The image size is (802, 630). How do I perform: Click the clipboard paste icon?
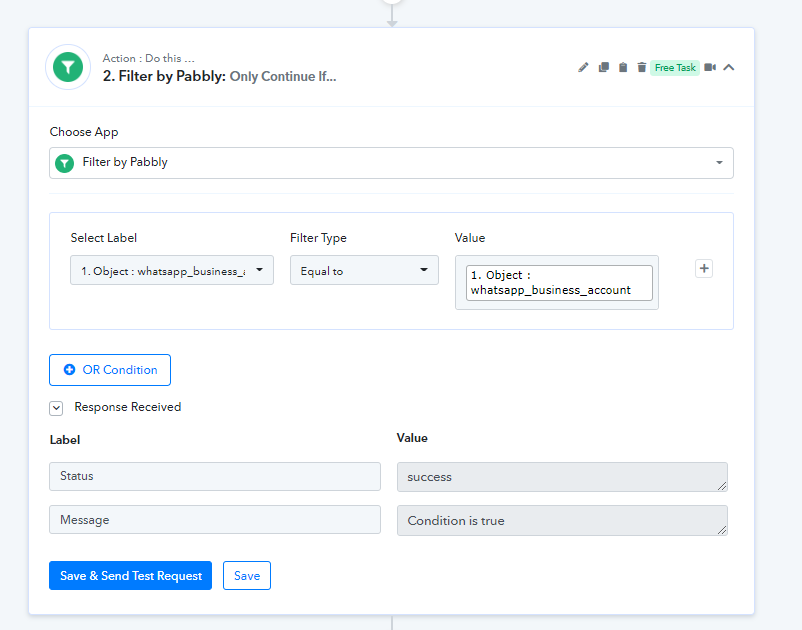coord(623,67)
